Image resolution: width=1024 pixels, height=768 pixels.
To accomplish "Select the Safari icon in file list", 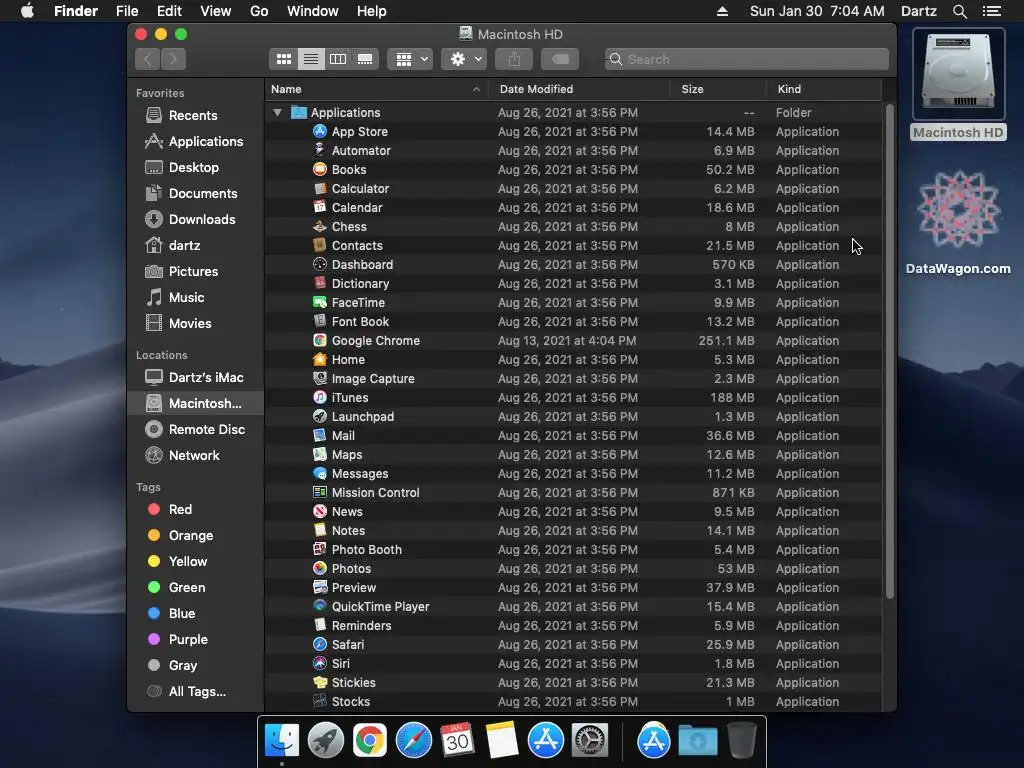I will (x=319, y=645).
